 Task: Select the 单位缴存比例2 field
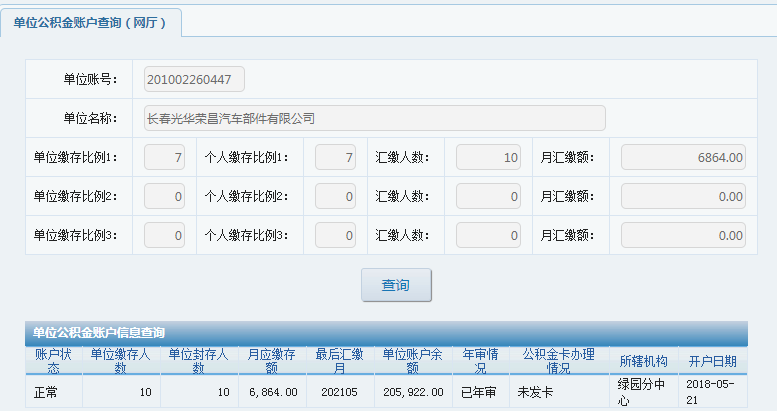point(165,196)
